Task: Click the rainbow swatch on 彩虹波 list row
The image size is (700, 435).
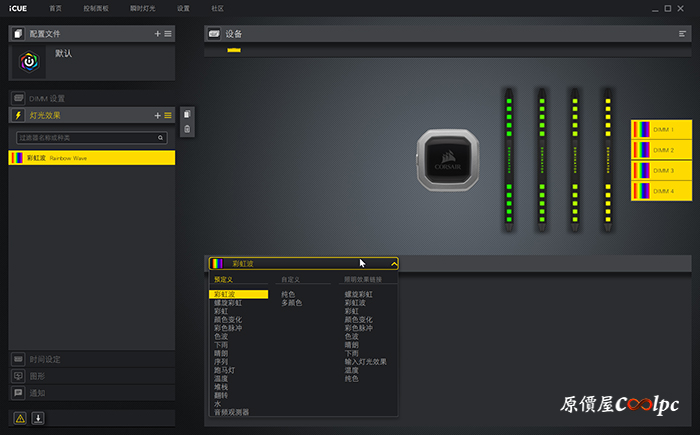Action: (17, 158)
